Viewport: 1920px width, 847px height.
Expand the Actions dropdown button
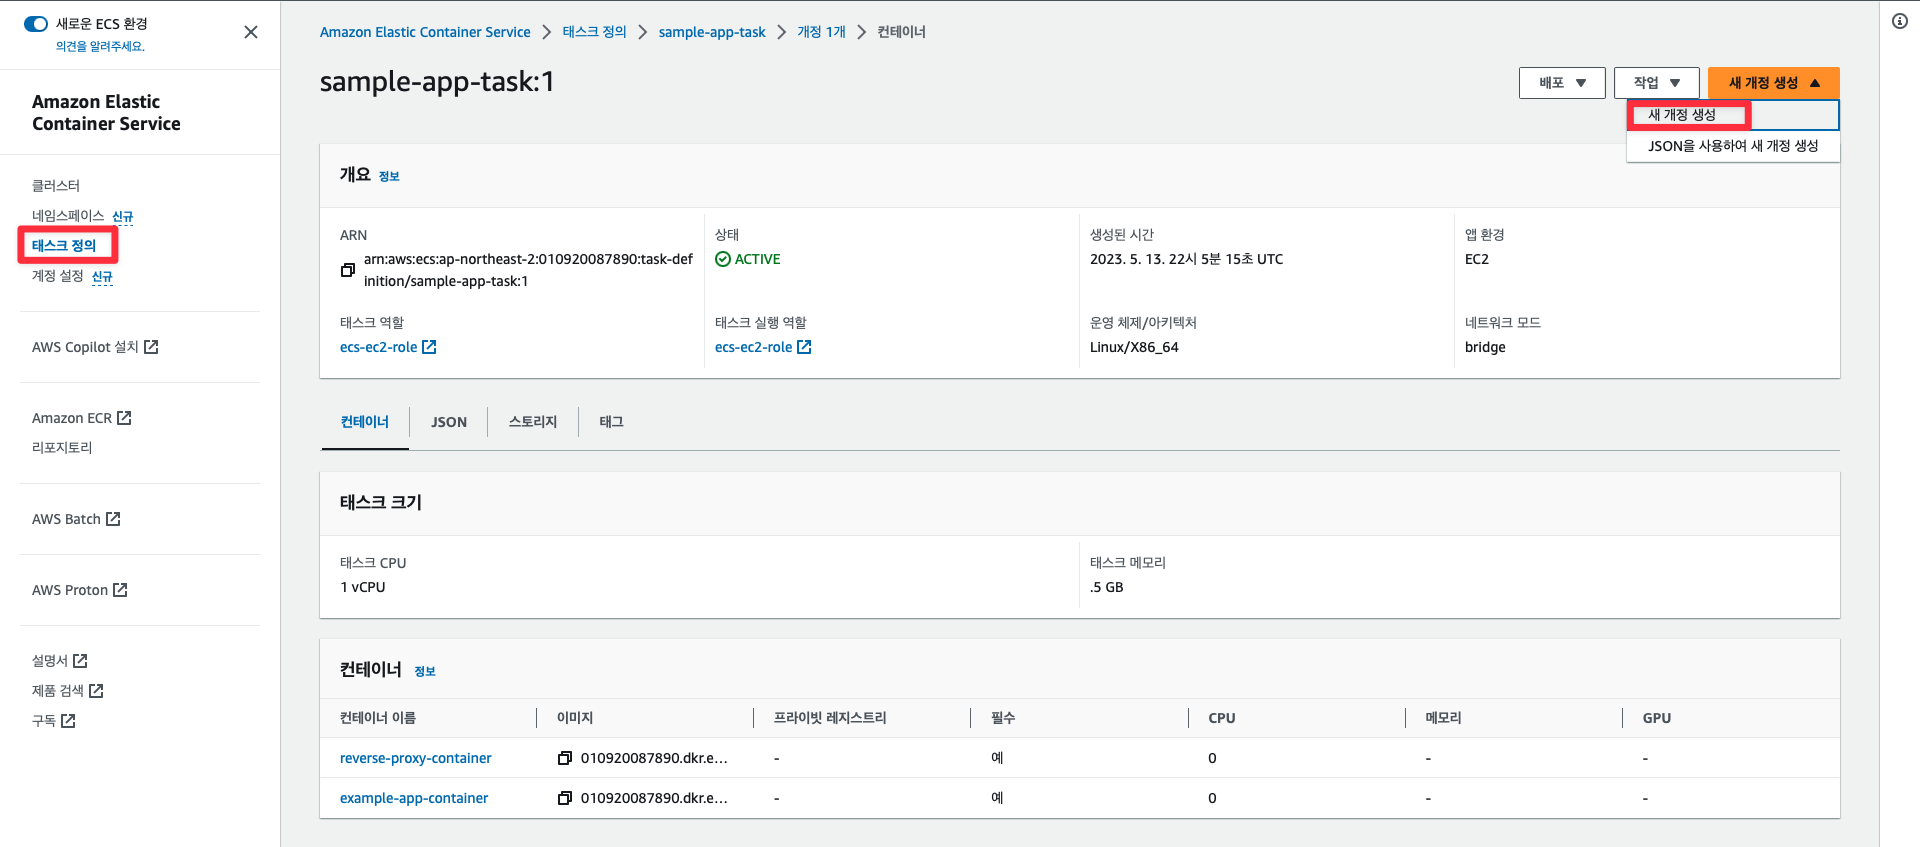click(1657, 83)
